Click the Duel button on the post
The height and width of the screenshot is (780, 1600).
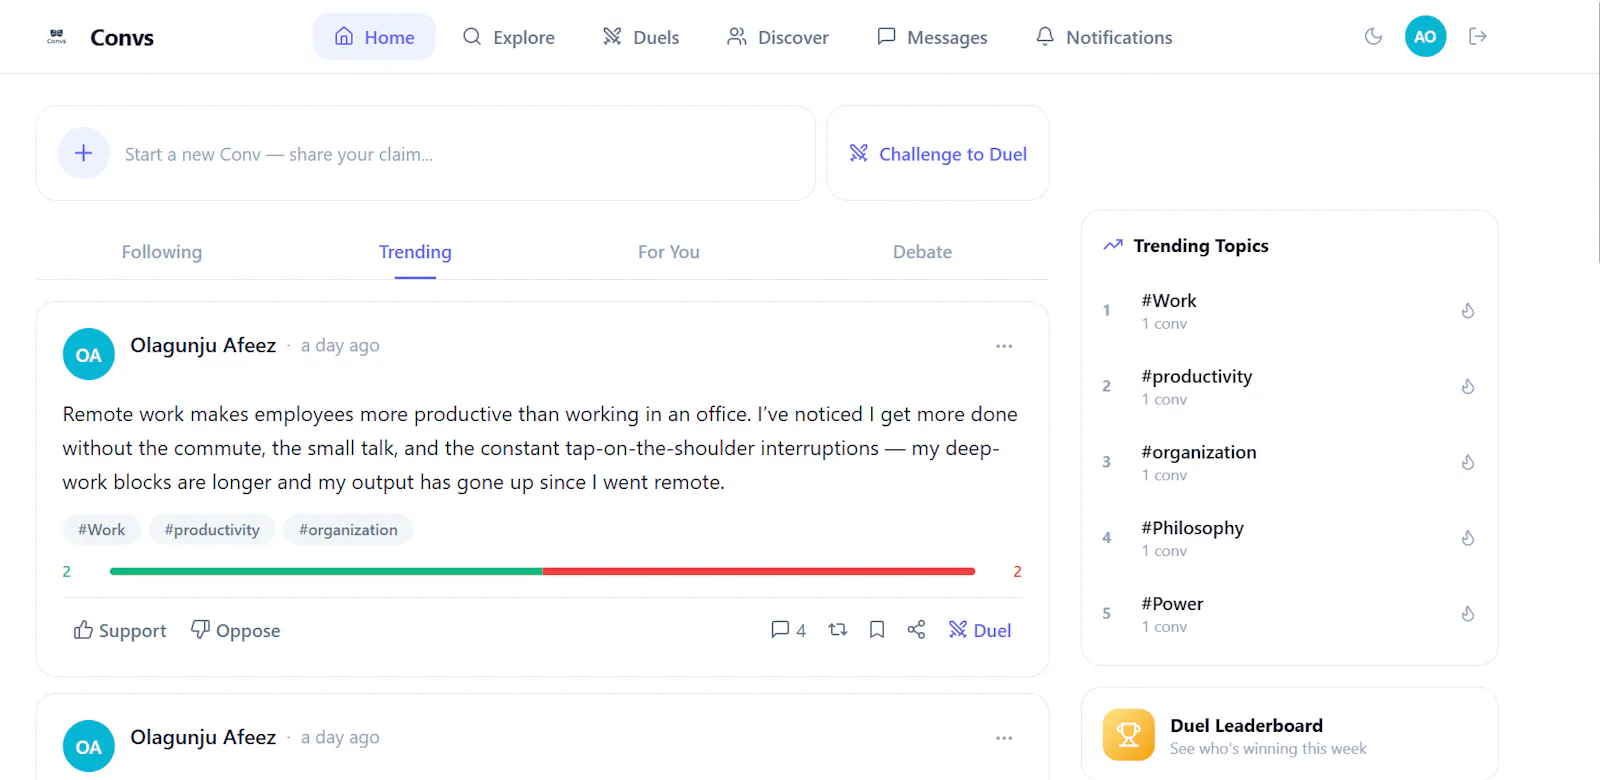980,630
